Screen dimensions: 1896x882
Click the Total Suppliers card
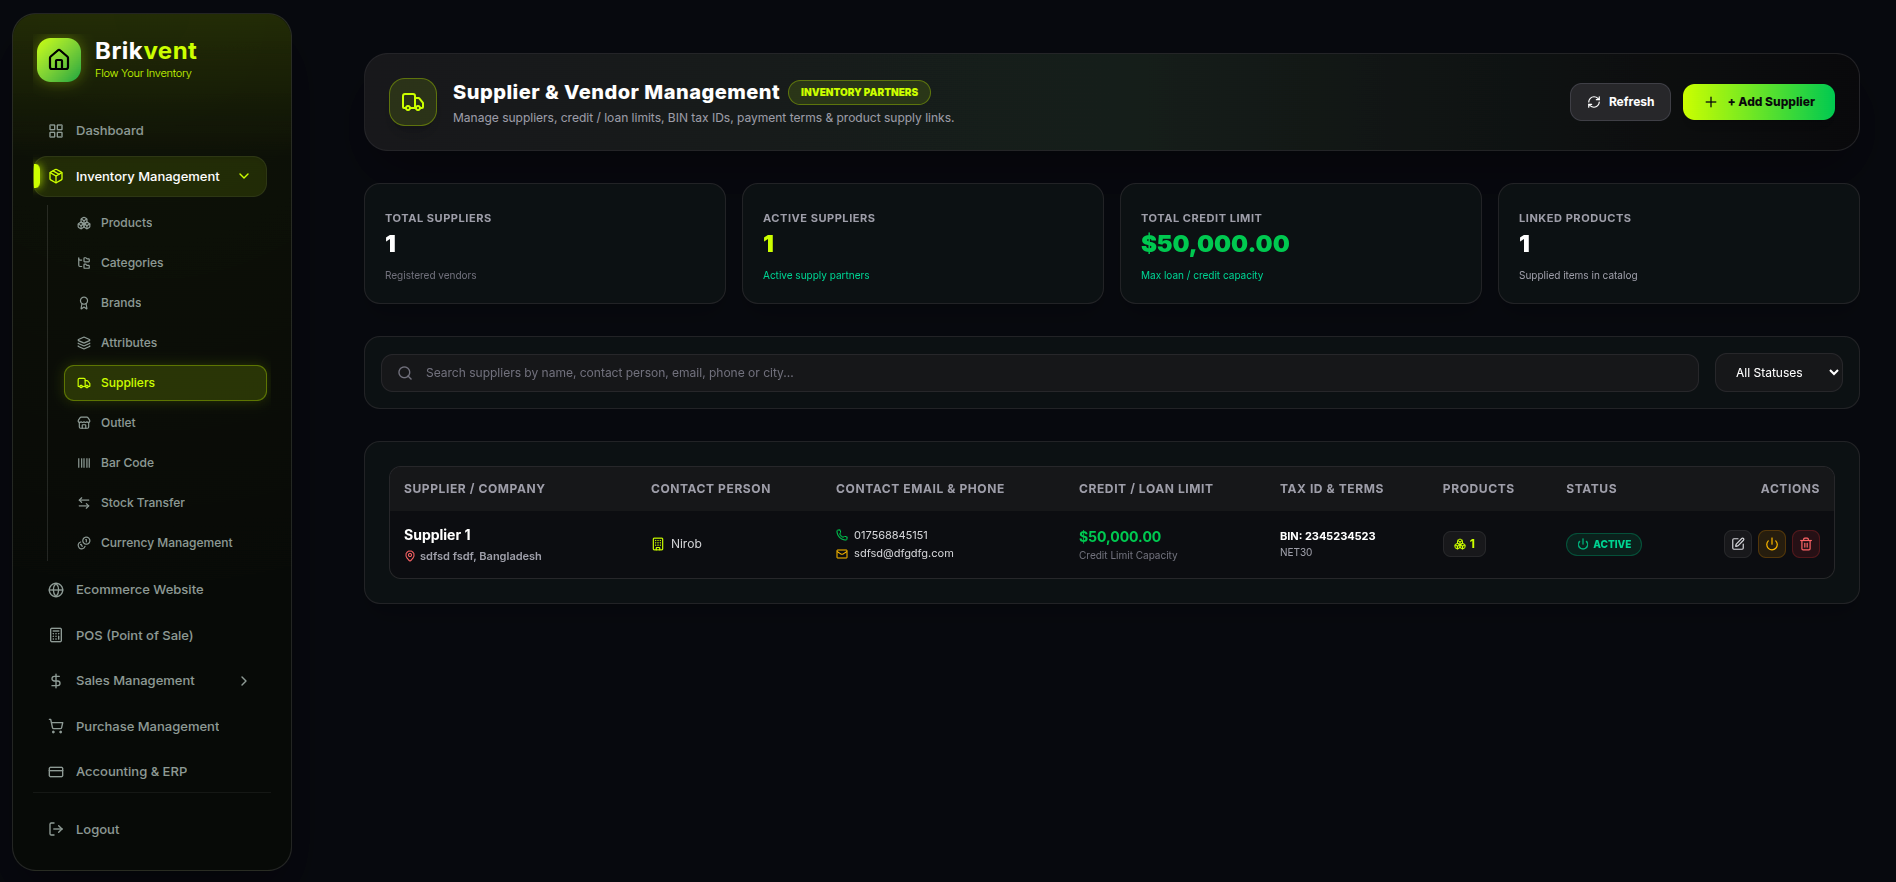[545, 243]
